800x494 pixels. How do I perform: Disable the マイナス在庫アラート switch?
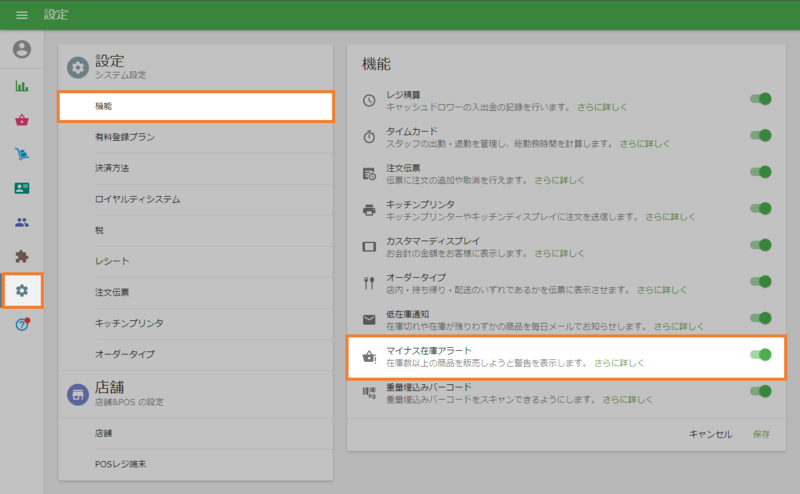761,354
